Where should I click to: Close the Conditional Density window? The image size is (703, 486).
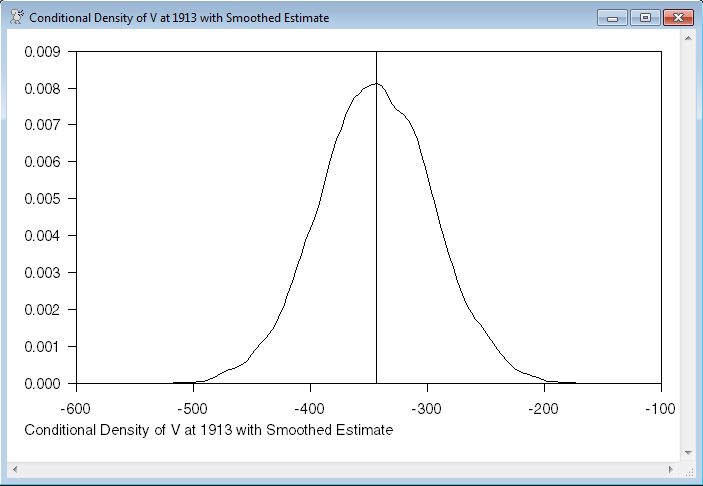[x=677, y=18]
